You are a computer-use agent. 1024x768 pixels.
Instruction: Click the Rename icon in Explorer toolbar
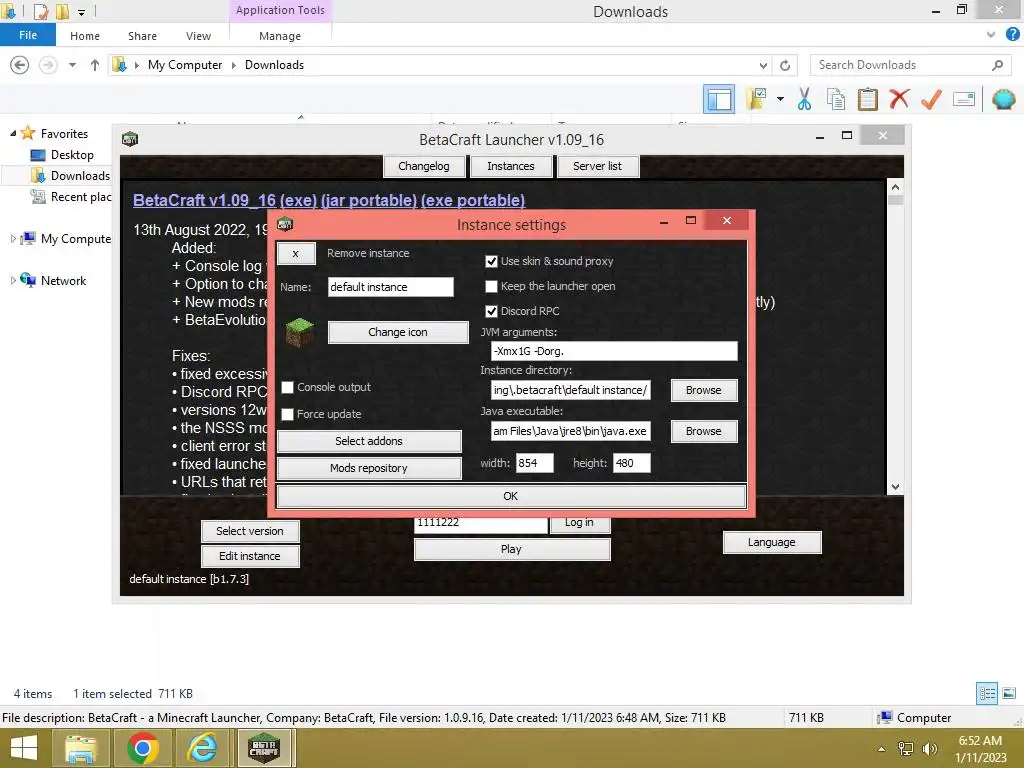click(x=964, y=99)
